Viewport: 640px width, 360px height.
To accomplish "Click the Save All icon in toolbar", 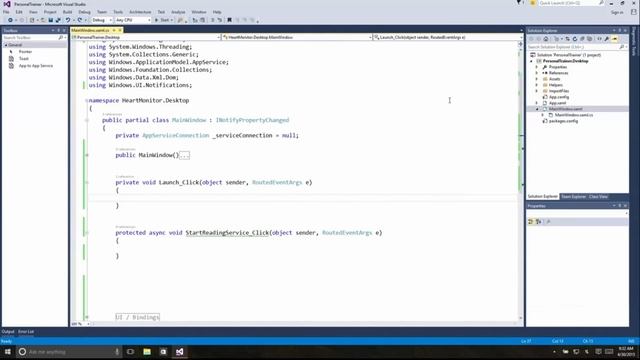I will coord(58,20).
